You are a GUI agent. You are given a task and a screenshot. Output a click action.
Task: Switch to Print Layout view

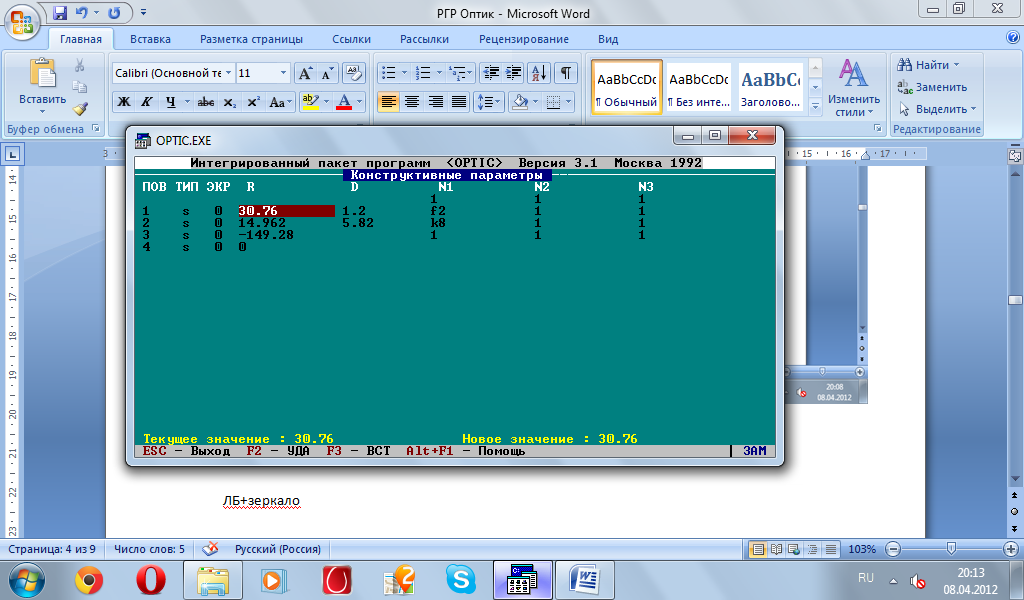pyautogui.click(x=758, y=549)
